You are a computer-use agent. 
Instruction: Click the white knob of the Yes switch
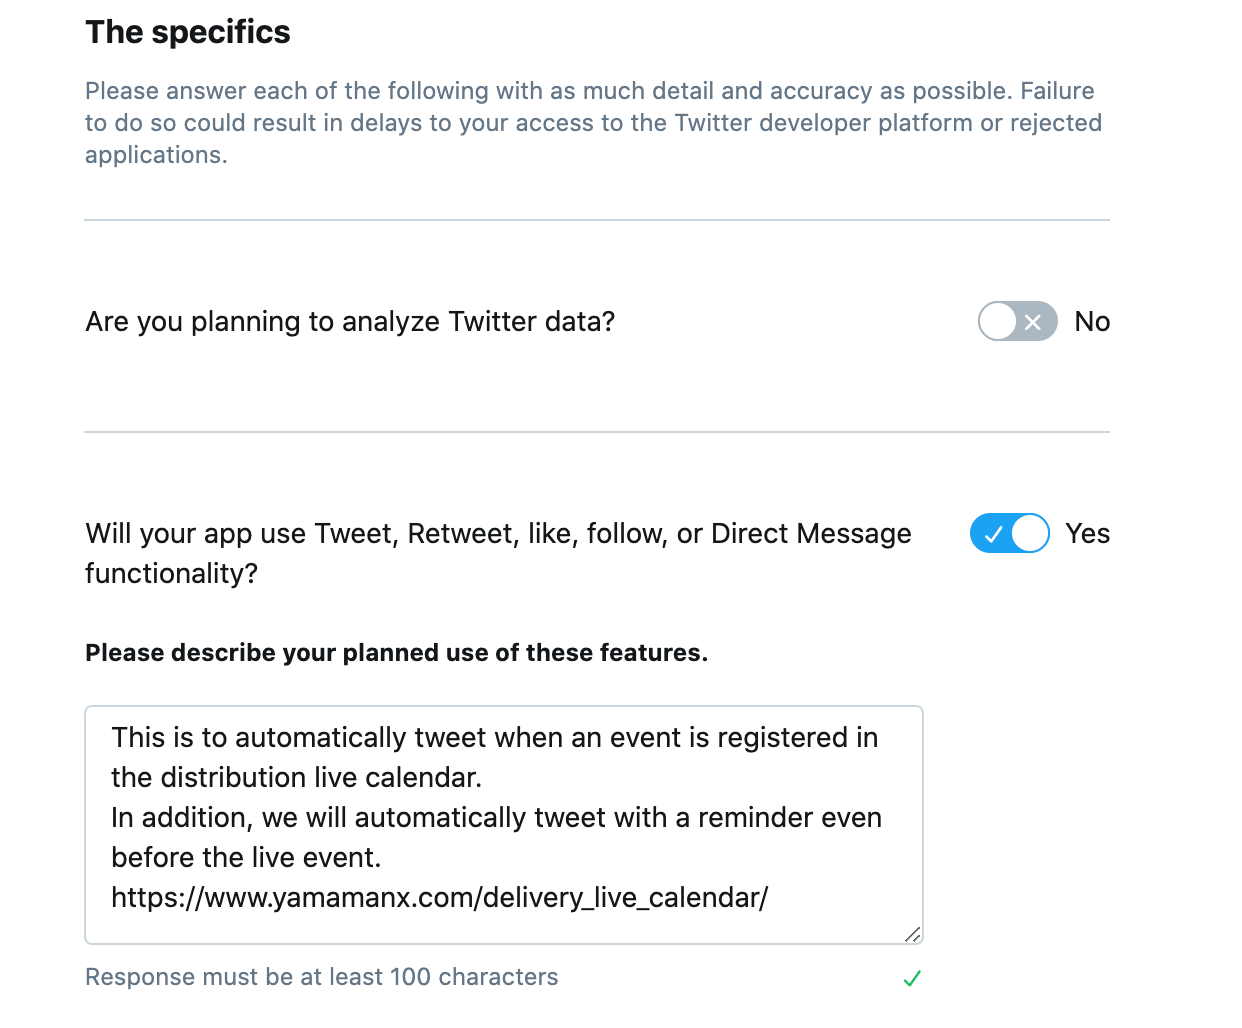coord(1030,533)
